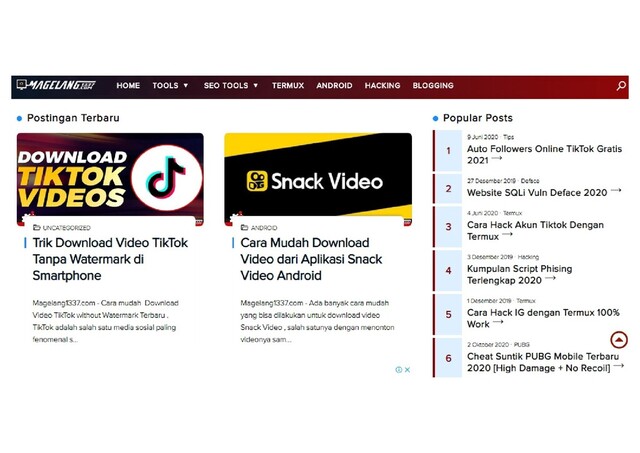Click Snack Video excerpt starting Ada banyak cara
Image resolution: width=640 pixels, height=453 pixels.
click(317, 321)
